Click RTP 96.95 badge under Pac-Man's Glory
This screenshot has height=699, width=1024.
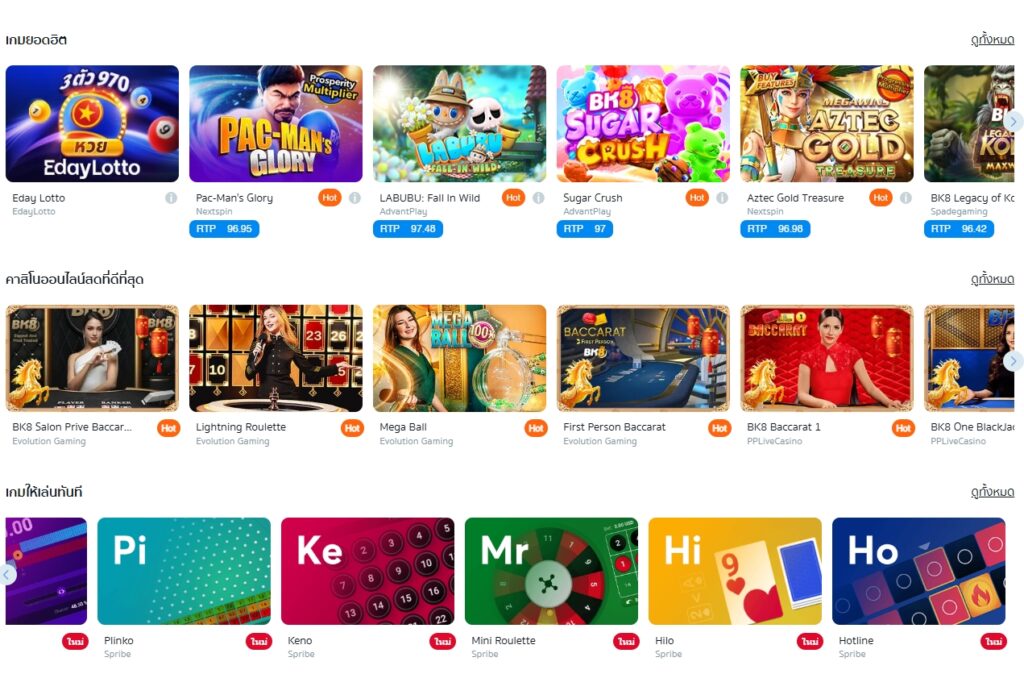pyautogui.click(x=224, y=229)
